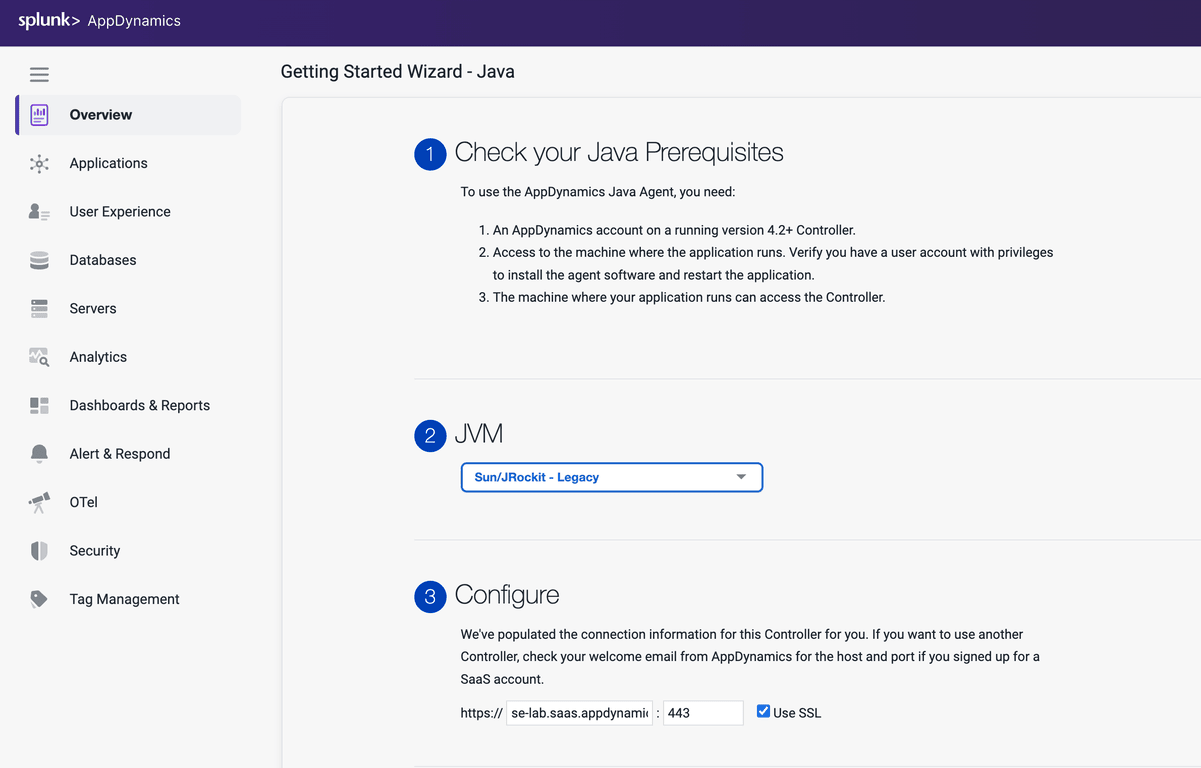Click the Controller host name field

579,713
